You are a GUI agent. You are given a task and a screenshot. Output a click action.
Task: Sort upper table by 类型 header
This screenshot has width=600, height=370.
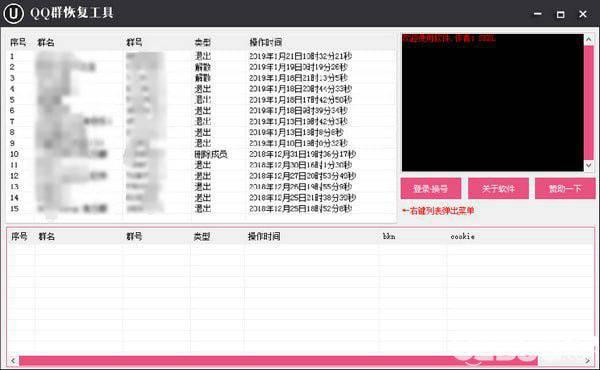(202, 42)
